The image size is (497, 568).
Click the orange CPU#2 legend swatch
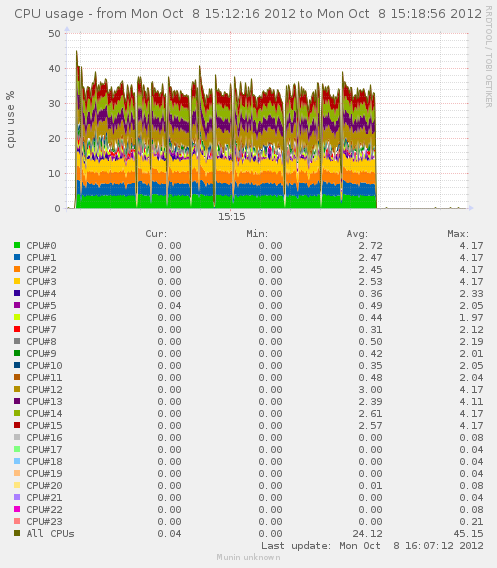[17, 269]
